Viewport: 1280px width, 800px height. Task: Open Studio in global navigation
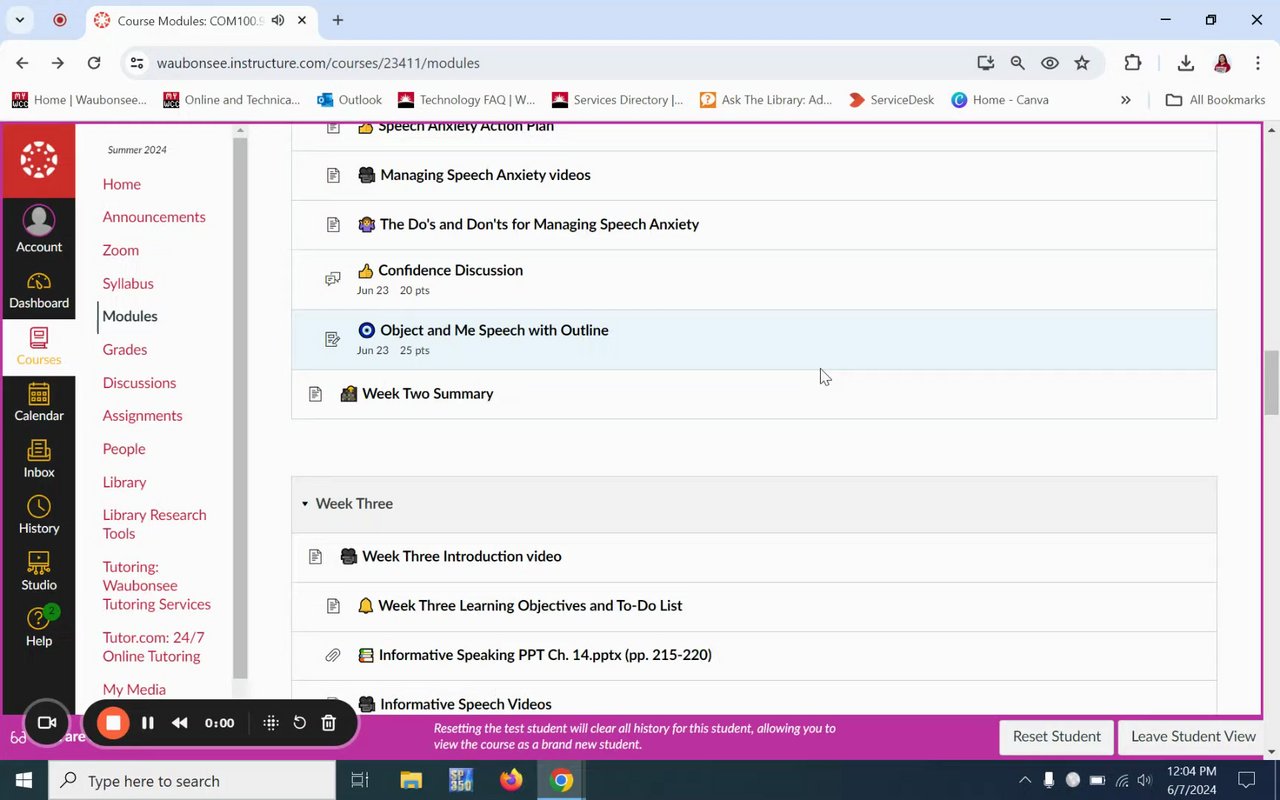(x=39, y=572)
